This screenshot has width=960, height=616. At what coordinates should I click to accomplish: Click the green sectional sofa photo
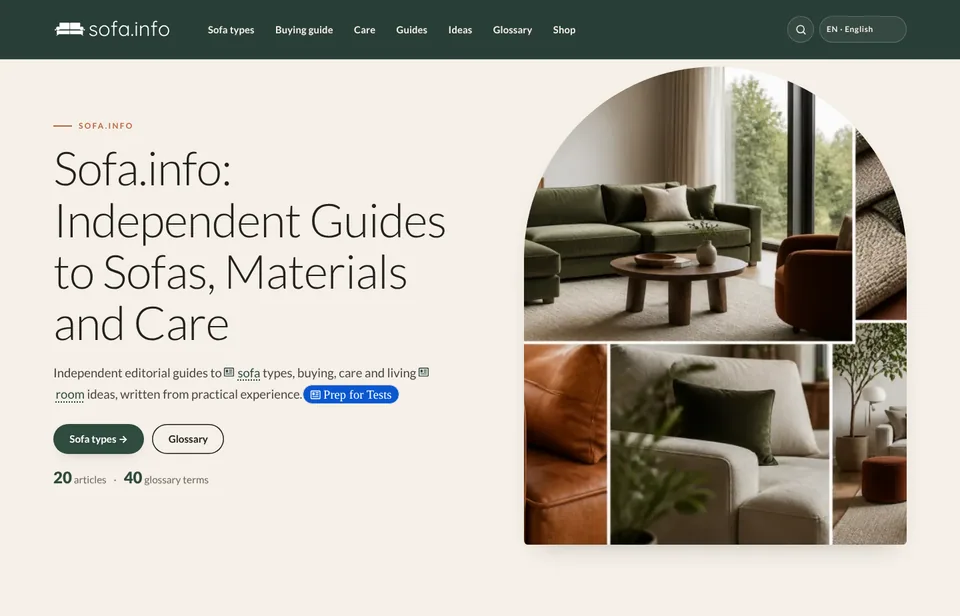688,204
